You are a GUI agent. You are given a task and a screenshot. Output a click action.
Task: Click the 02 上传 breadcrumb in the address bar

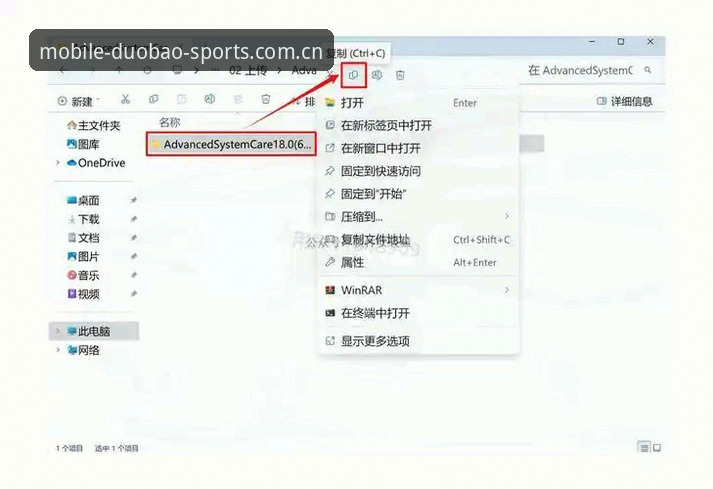click(x=248, y=70)
